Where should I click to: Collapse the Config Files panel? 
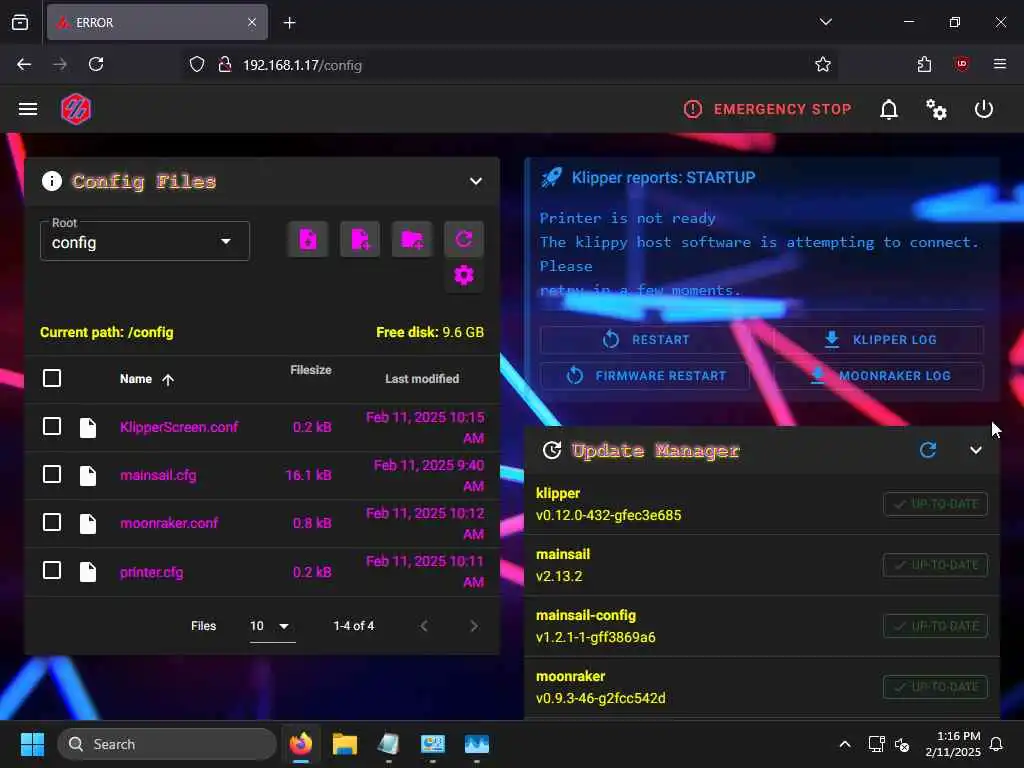click(x=476, y=181)
